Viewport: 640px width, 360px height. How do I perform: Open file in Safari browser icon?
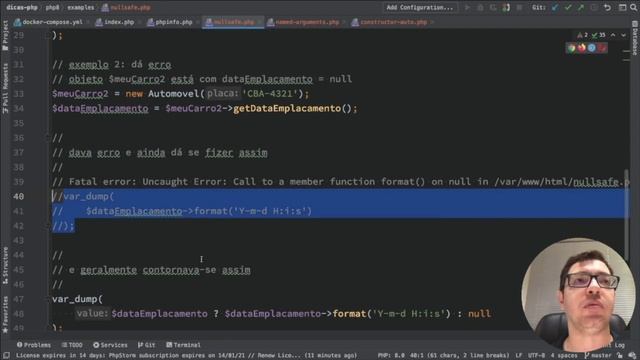point(592,48)
